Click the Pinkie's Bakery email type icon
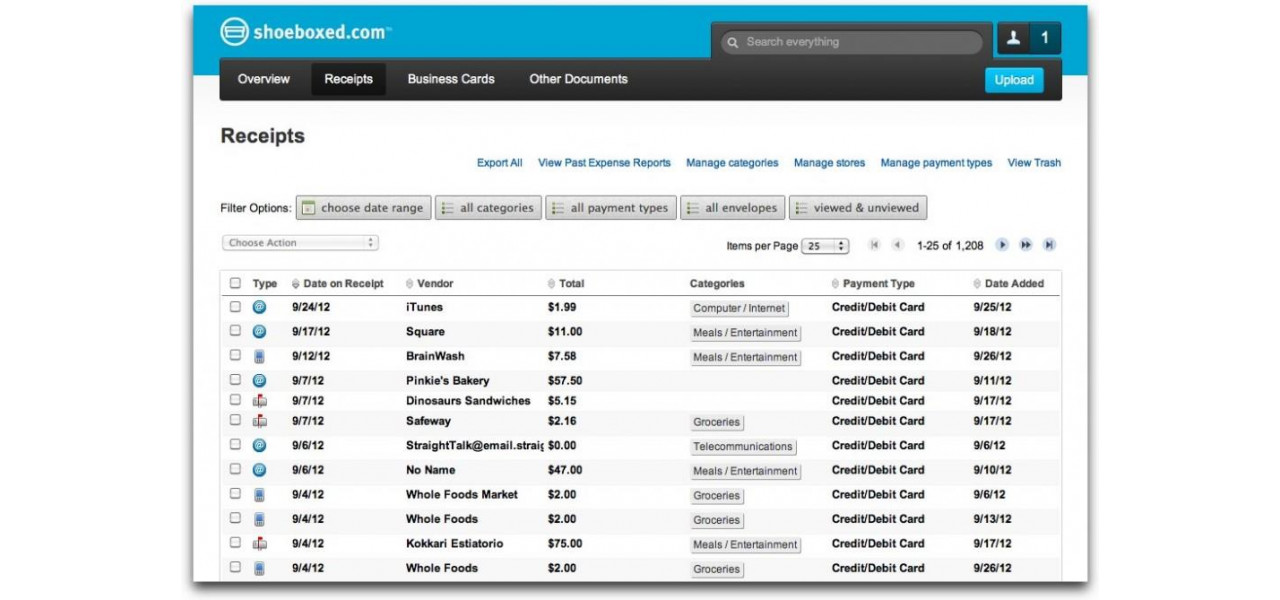Screen dimensions: 1280x600 pyautogui.click(x=259, y=380)
